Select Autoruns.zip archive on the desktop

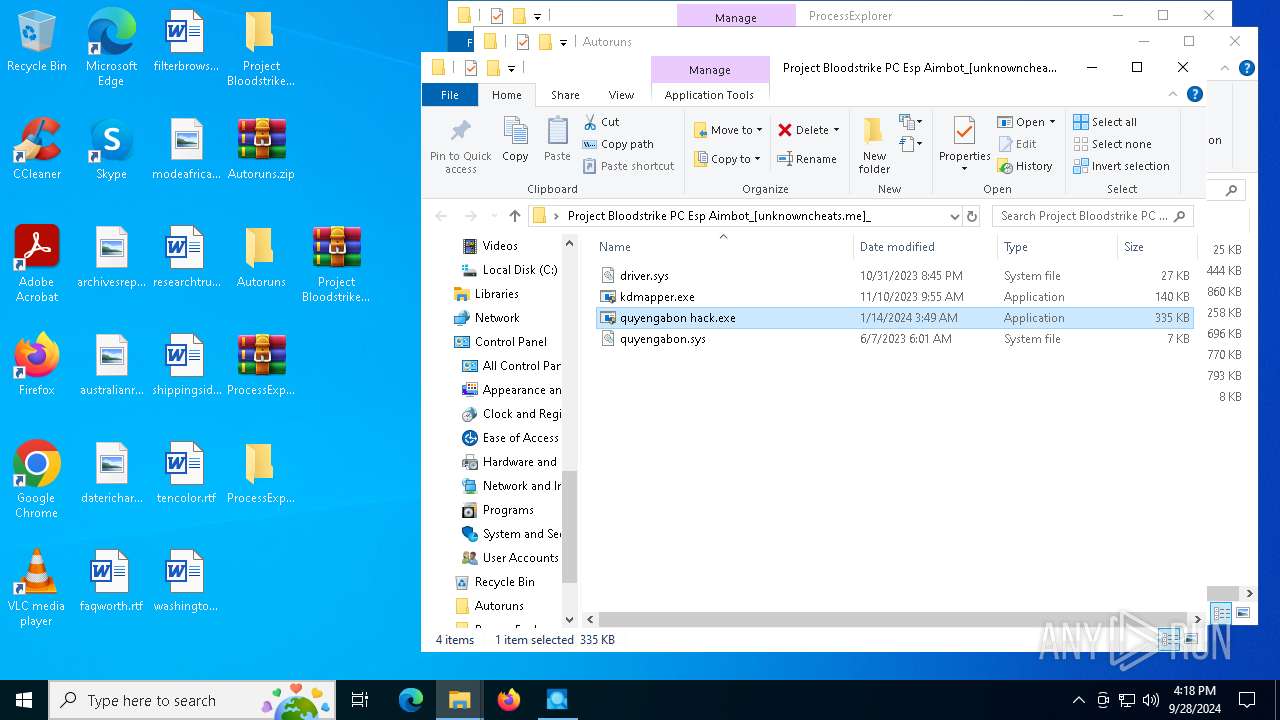tap(261, 150)
